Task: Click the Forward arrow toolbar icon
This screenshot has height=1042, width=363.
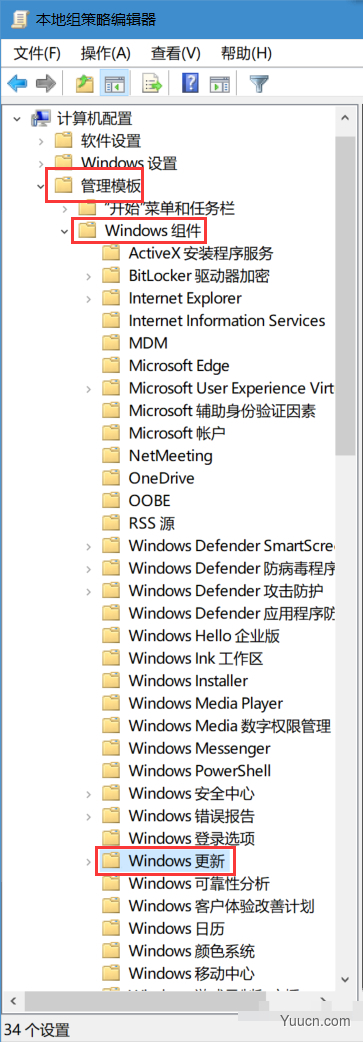Action: click(45, 84)
